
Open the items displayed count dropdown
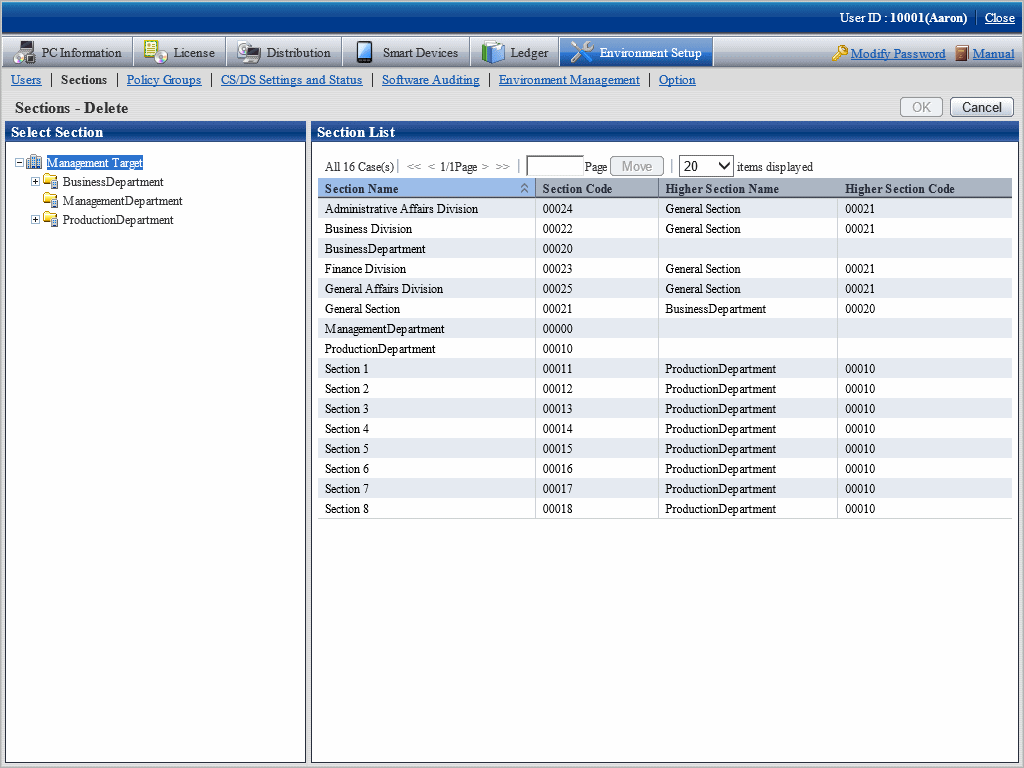pos(706,167)
